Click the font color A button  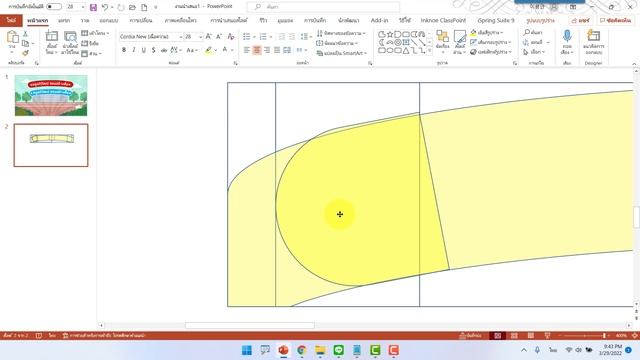pos(225,50)
